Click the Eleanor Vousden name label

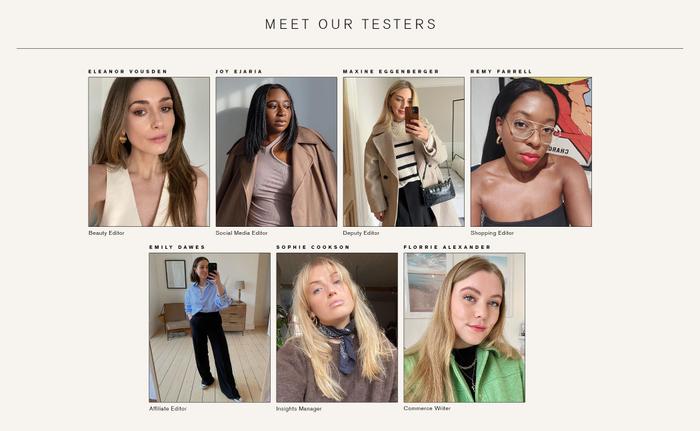point(128,71)
